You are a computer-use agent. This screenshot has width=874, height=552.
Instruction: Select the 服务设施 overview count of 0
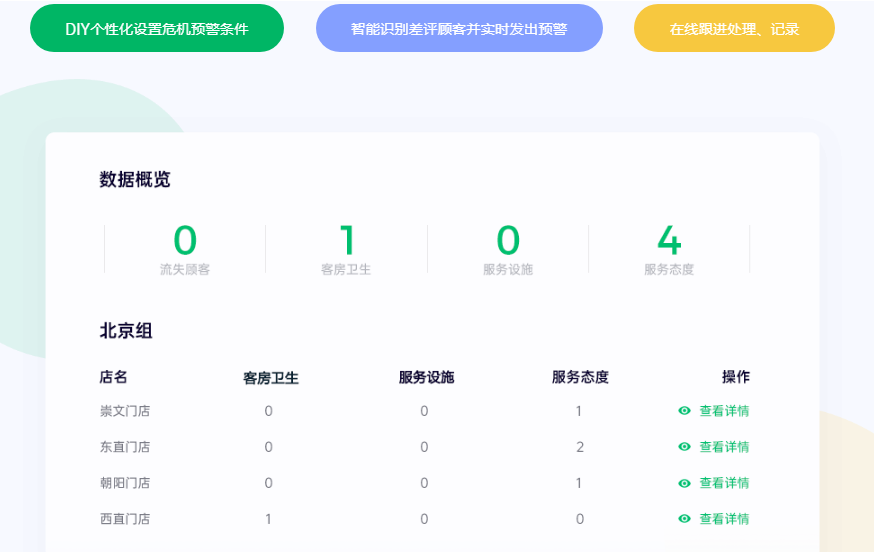pyautogui.click(x=508, y=240)
